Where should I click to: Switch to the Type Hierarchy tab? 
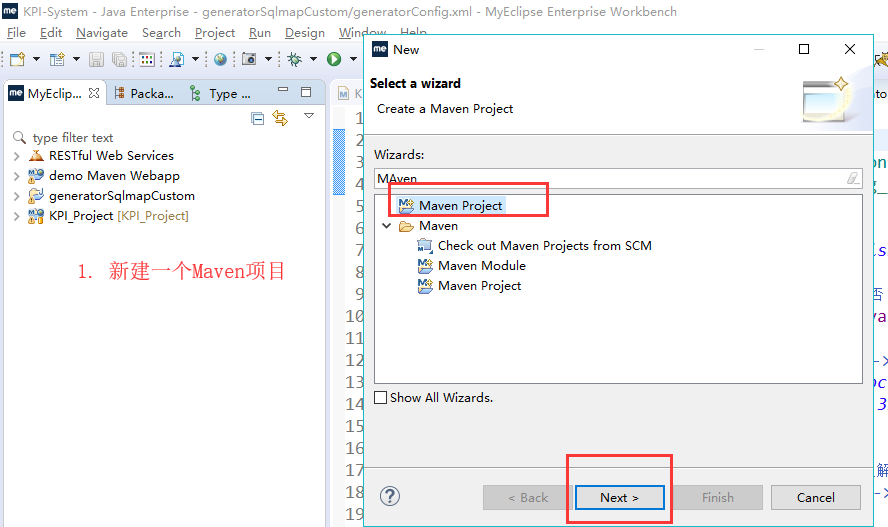pos(220,93)
